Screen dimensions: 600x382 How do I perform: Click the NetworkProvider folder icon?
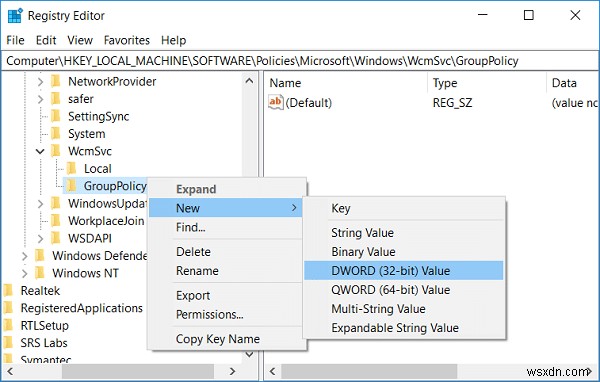click(x=56, y=81)
